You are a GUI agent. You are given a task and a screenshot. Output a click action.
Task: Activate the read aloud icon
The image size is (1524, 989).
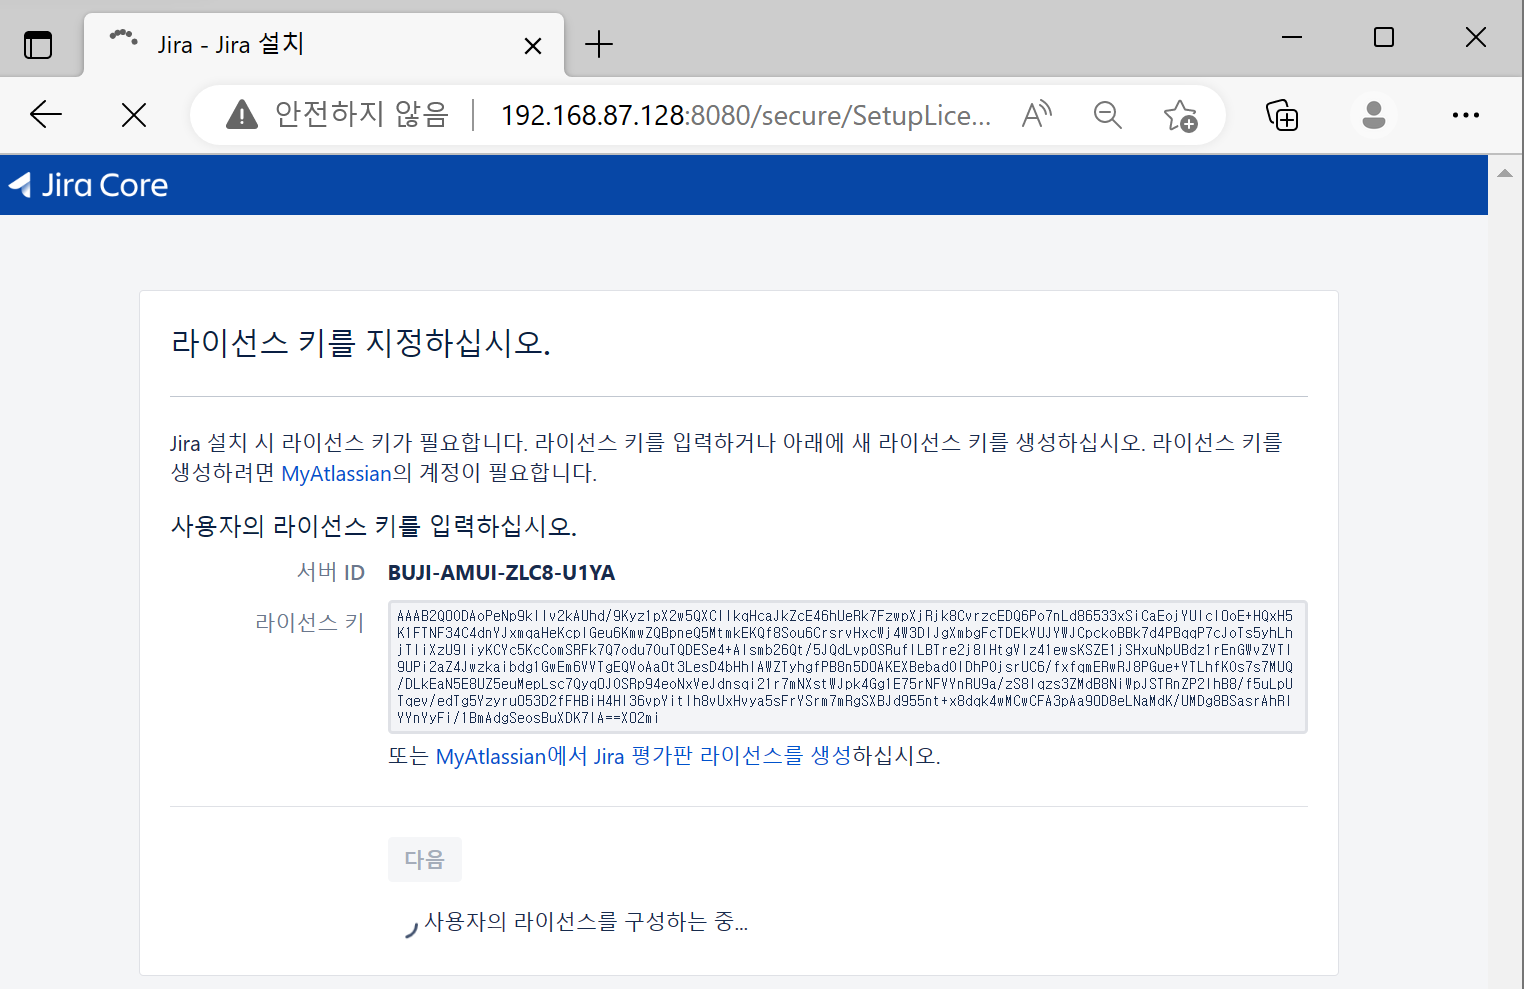(x=1037, y=115)
